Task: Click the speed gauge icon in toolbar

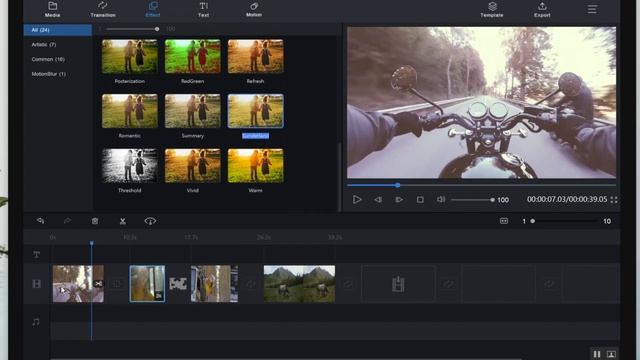Action: click(x=150, y=221)
